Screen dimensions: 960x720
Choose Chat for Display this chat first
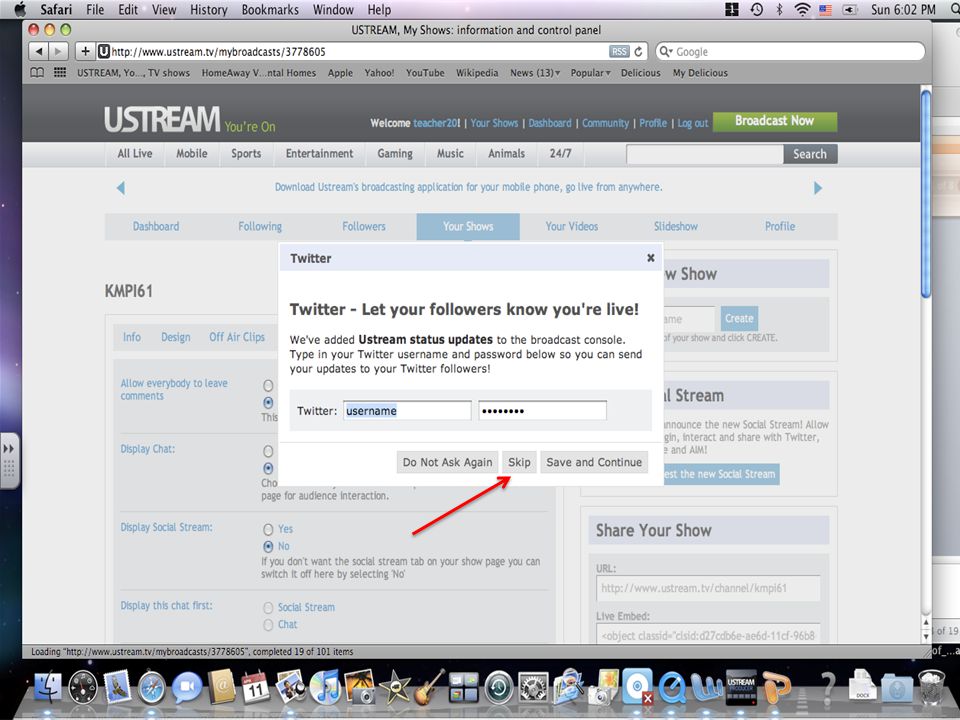[268, 624]
